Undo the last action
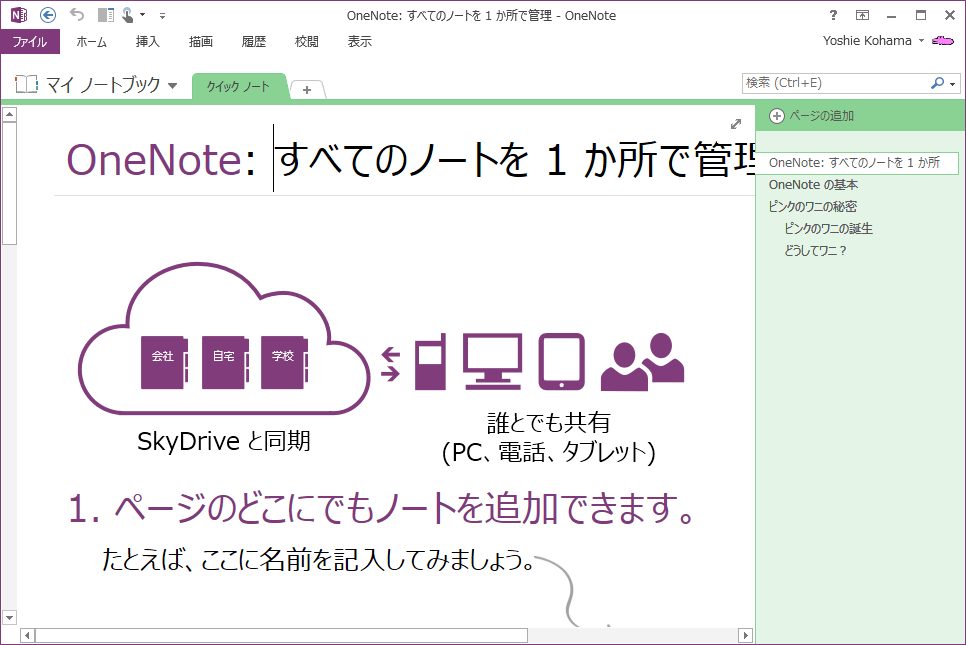 [76, 14]
